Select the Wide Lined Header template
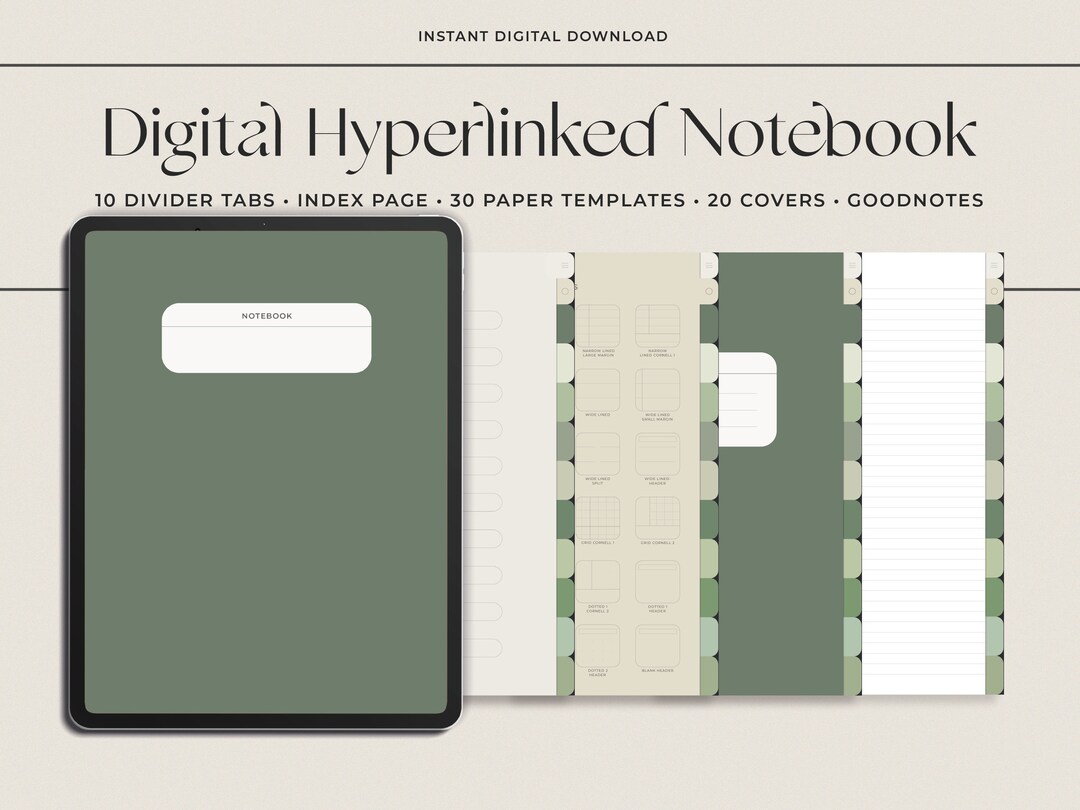 pos(660,455)
